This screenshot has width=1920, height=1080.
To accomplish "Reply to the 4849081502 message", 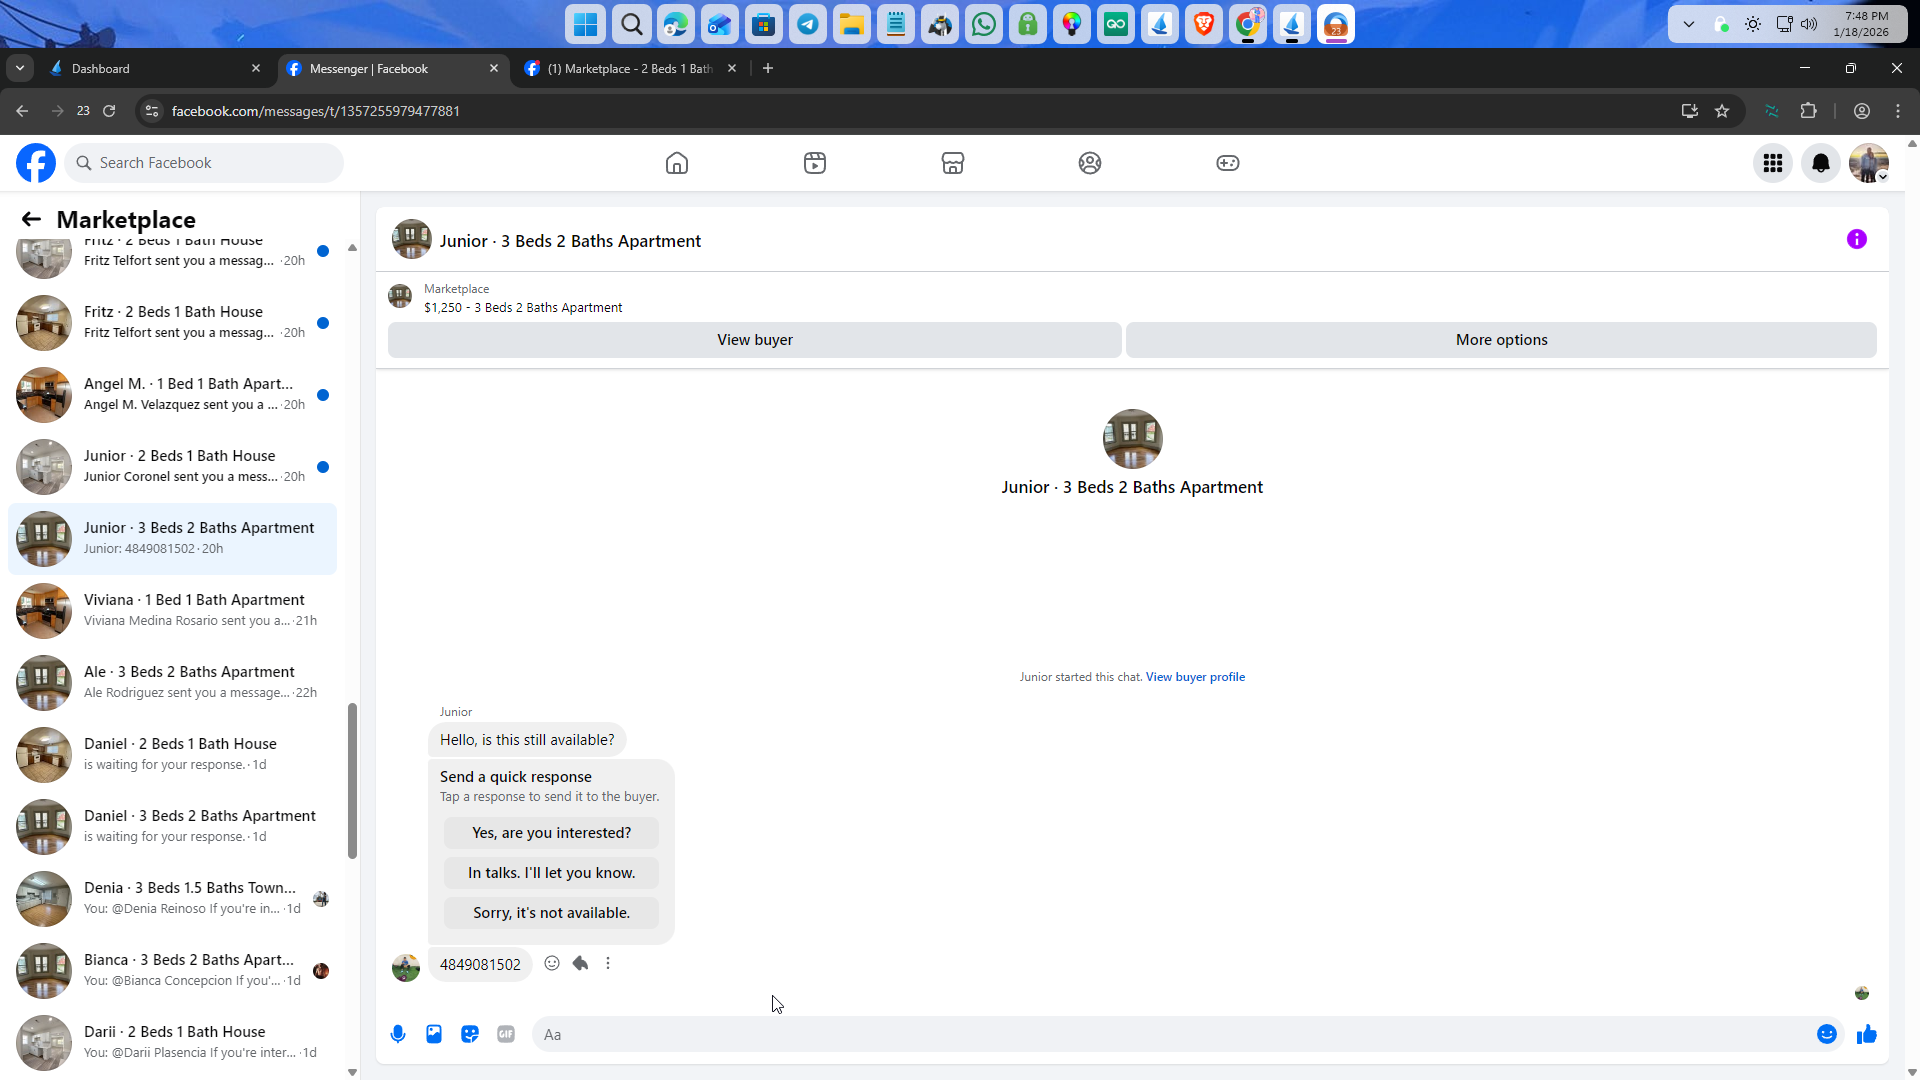I will point(580,963).
